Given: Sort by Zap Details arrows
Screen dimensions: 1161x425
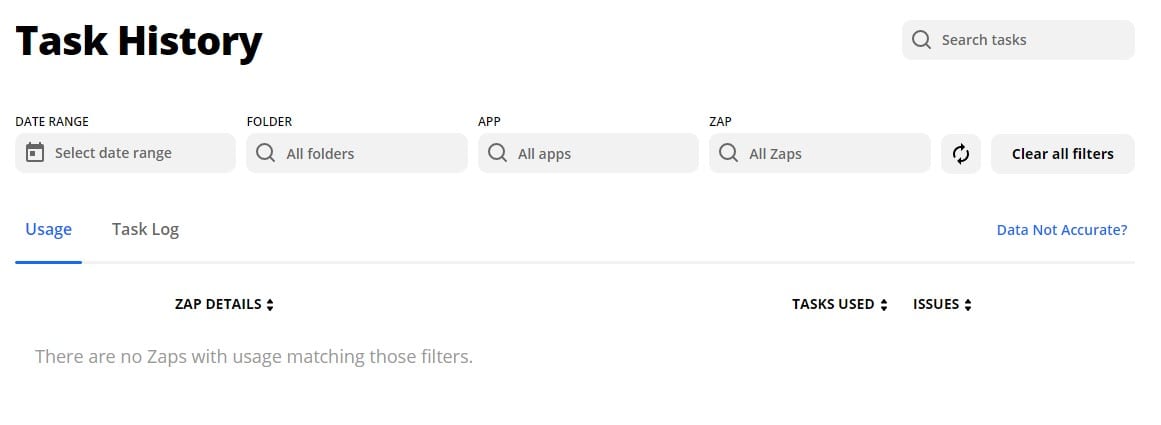Looking at the screenshot, I should pos(270,305).
